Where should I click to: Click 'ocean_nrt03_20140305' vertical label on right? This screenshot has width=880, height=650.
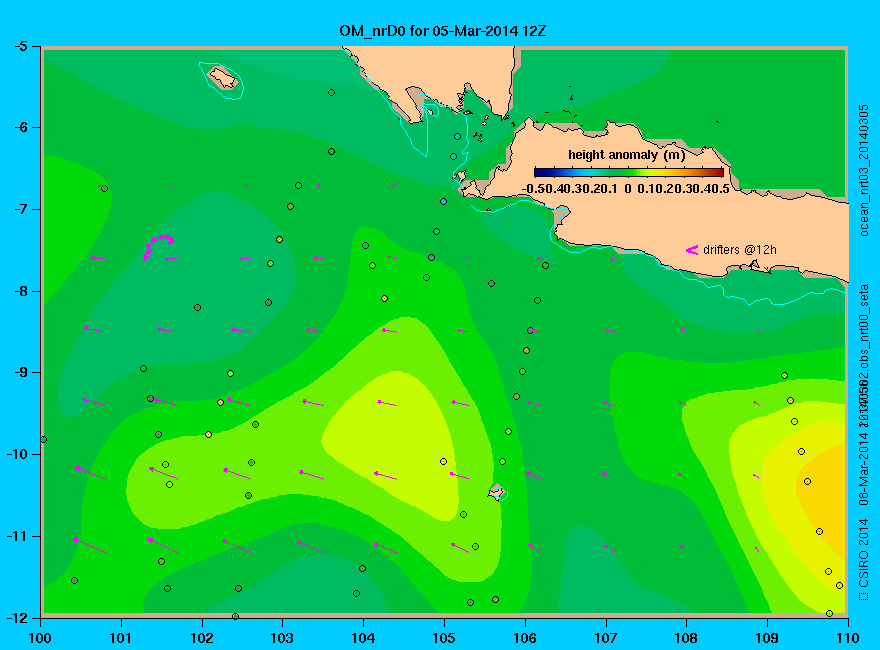[x=864, y=171]
